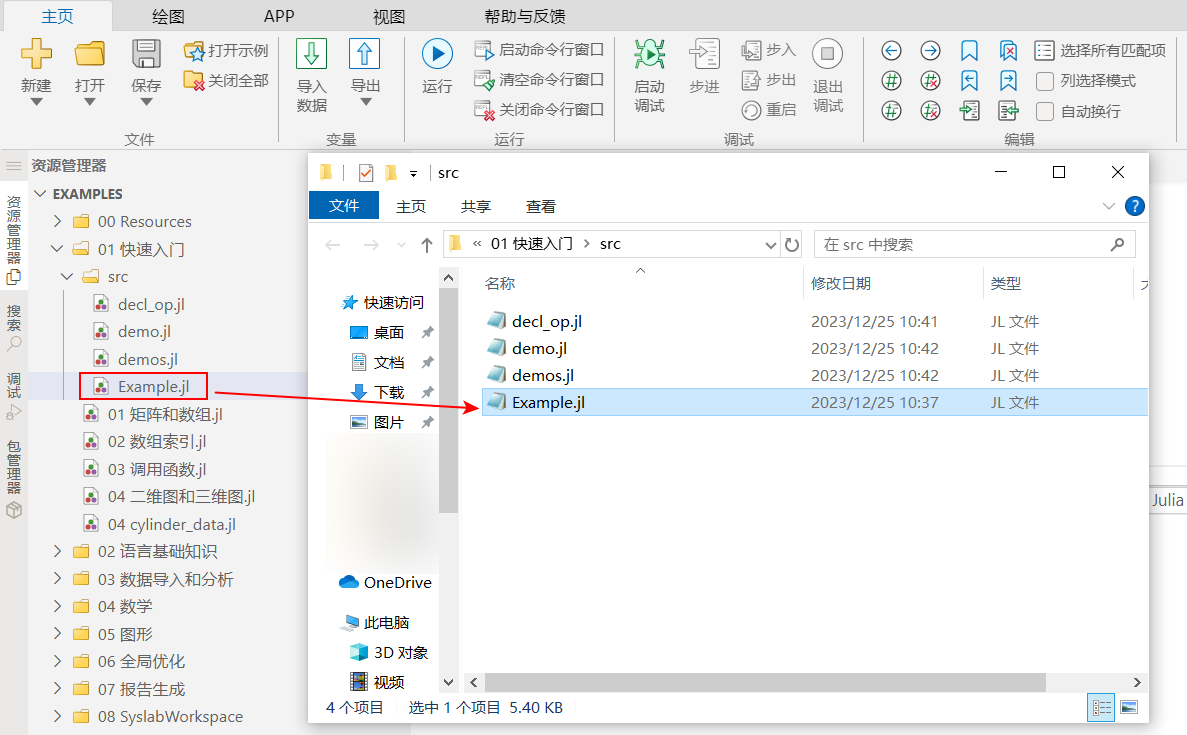Collapse the 01 快速入门 folder
Viewport: 1187px width, 735px height.
coord(58,249)
